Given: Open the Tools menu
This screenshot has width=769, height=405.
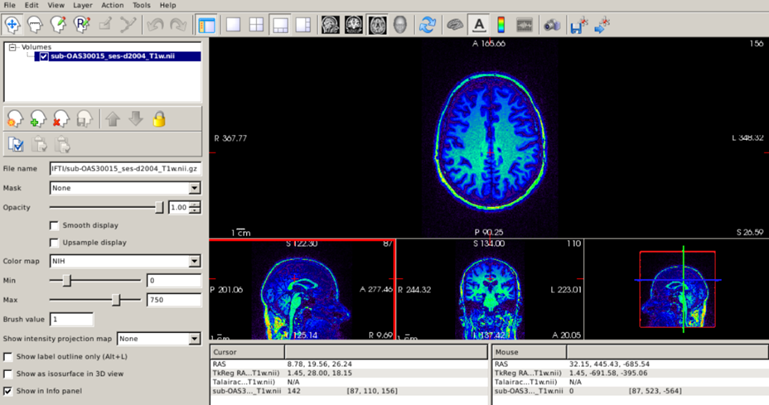Looking at the screenshot, I should (141, 5).
